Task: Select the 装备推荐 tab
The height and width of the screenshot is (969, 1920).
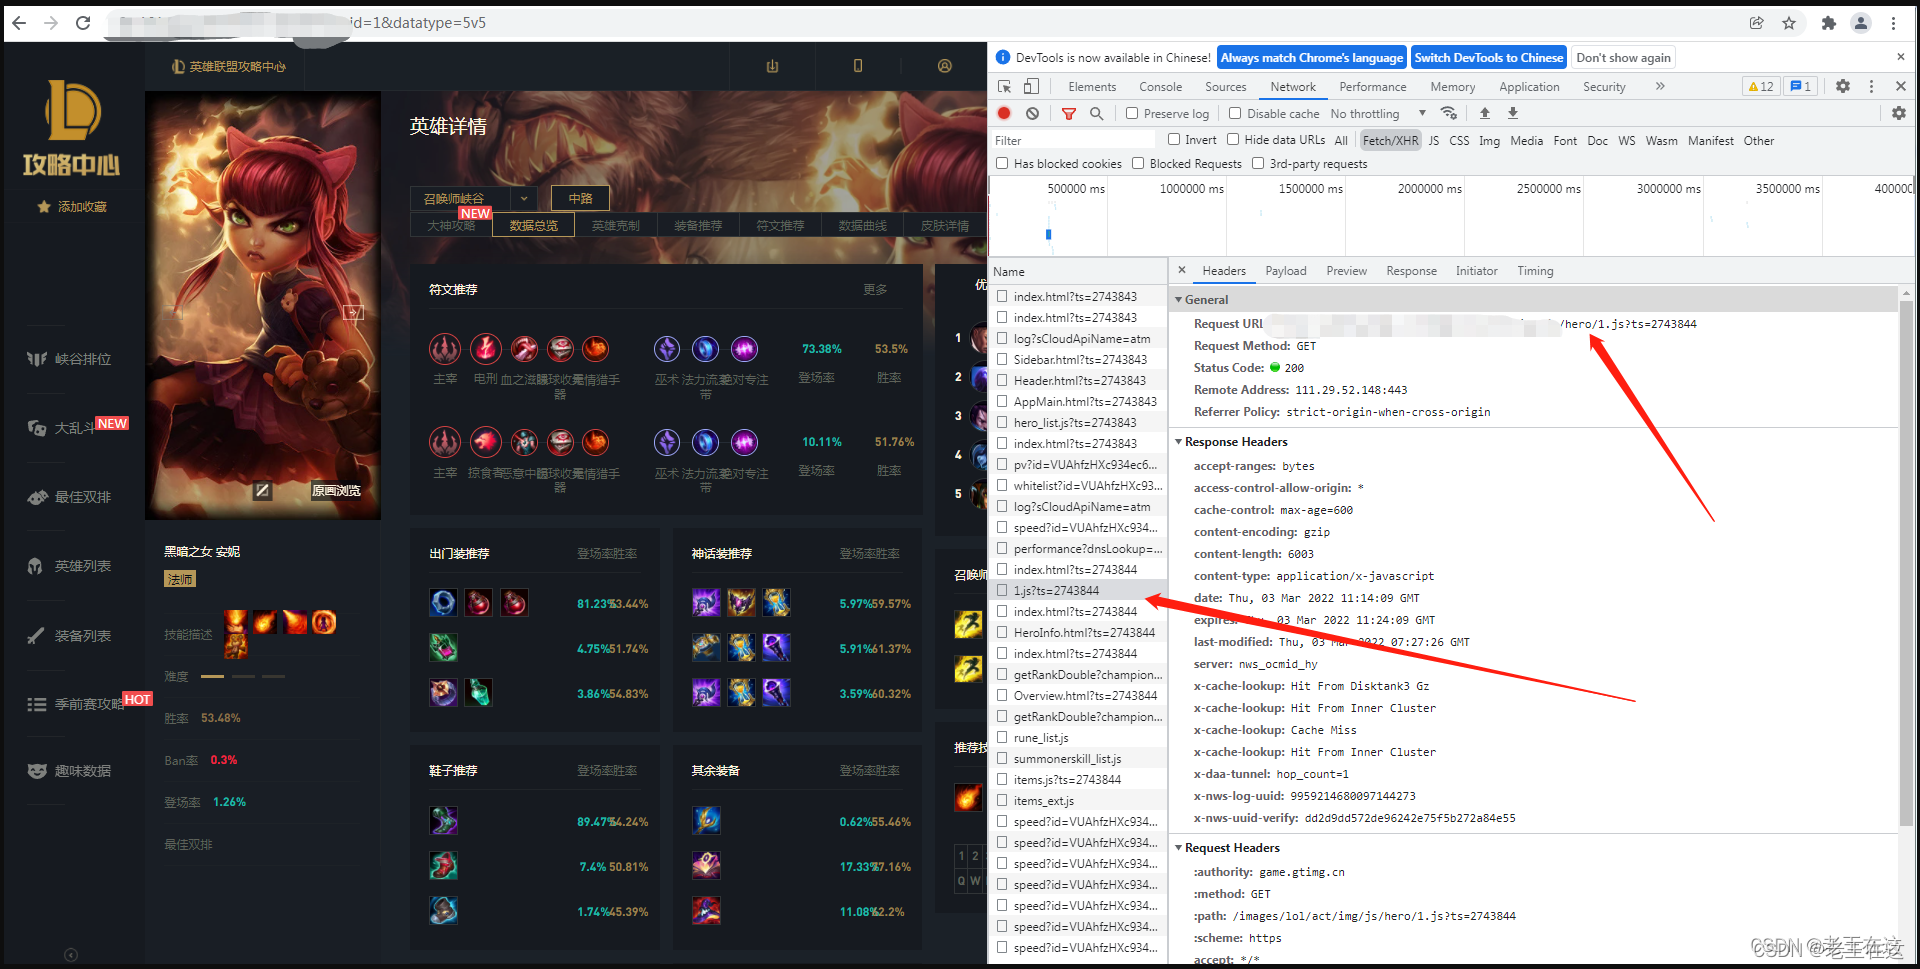Action: pyautogui.click(x=698, y=225)
